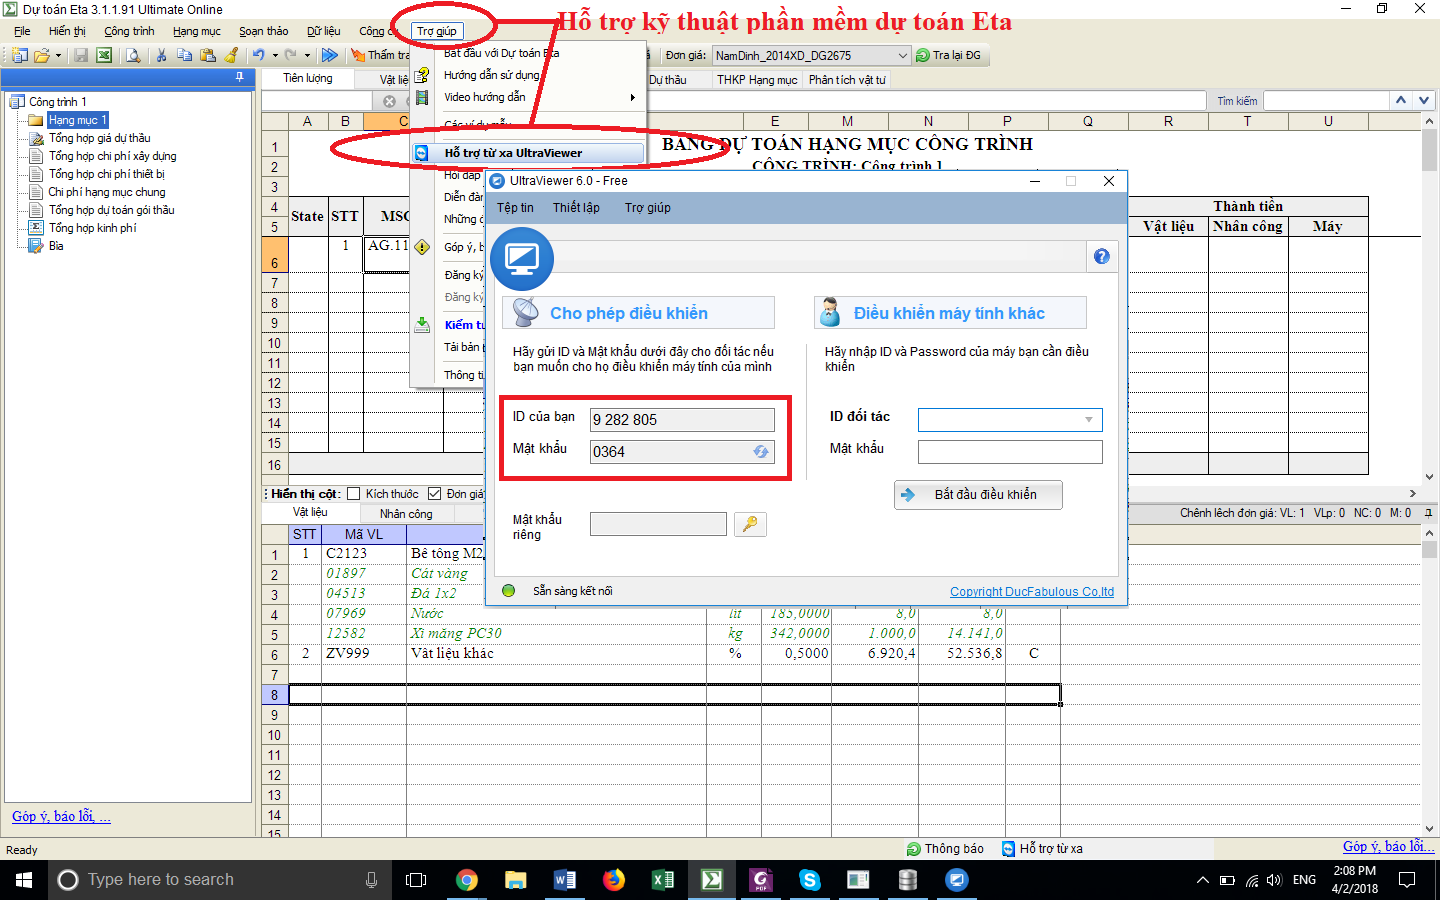Refresh the UltraViewer password

coord(761,452)
